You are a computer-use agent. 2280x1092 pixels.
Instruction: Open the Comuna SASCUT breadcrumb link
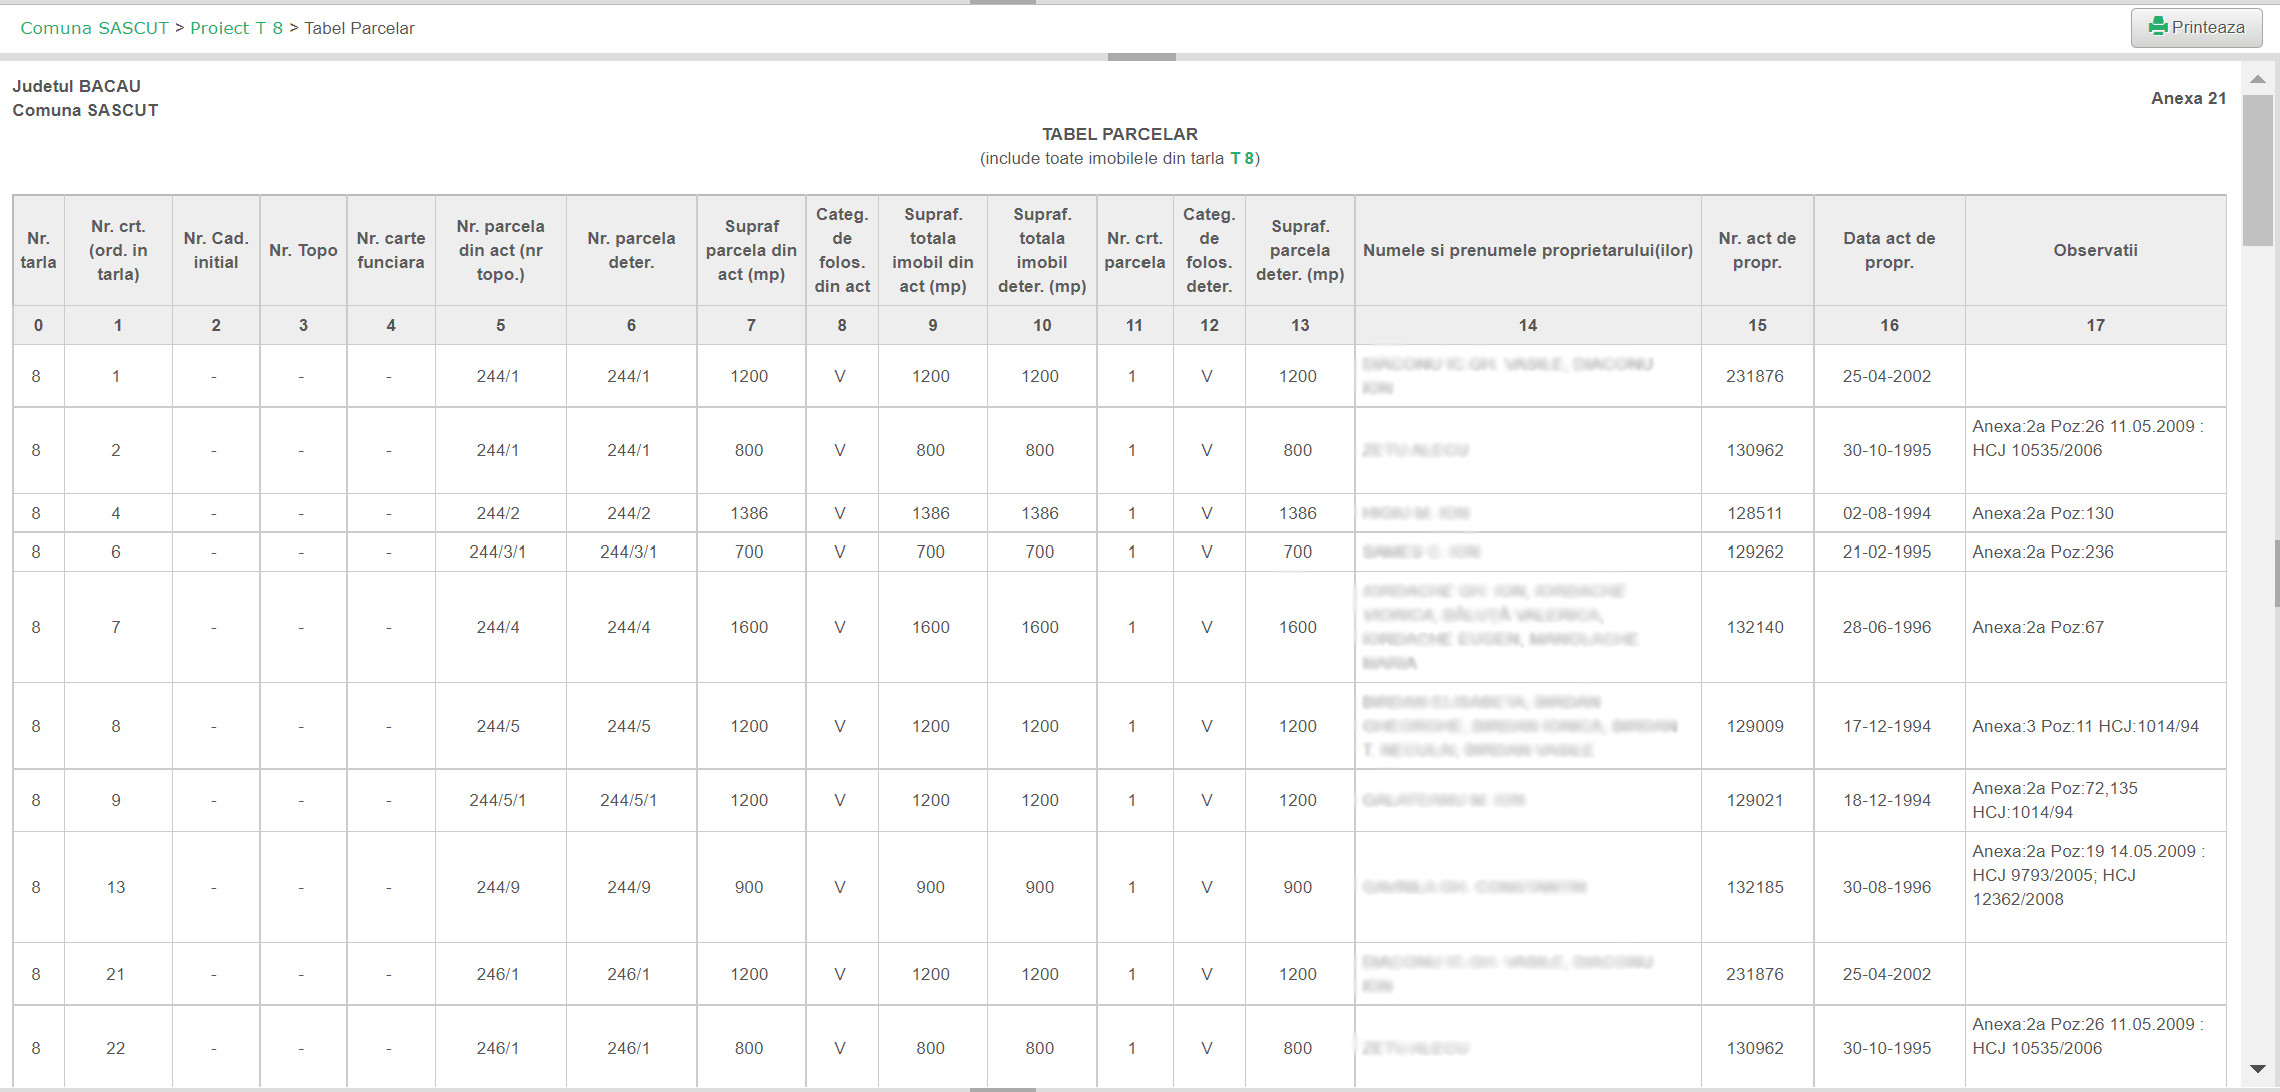point(94,28)
